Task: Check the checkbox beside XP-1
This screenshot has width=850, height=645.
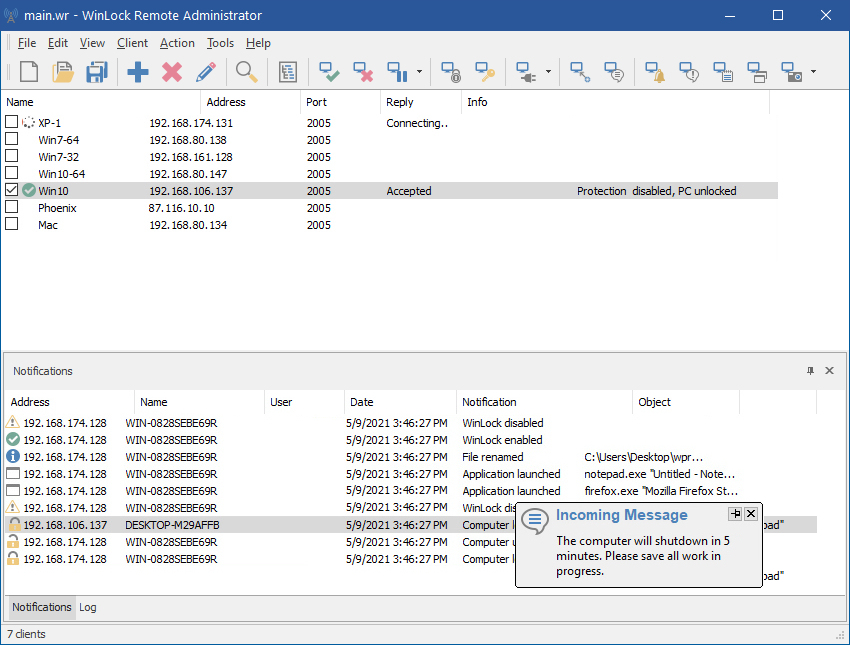Action: 12,122
